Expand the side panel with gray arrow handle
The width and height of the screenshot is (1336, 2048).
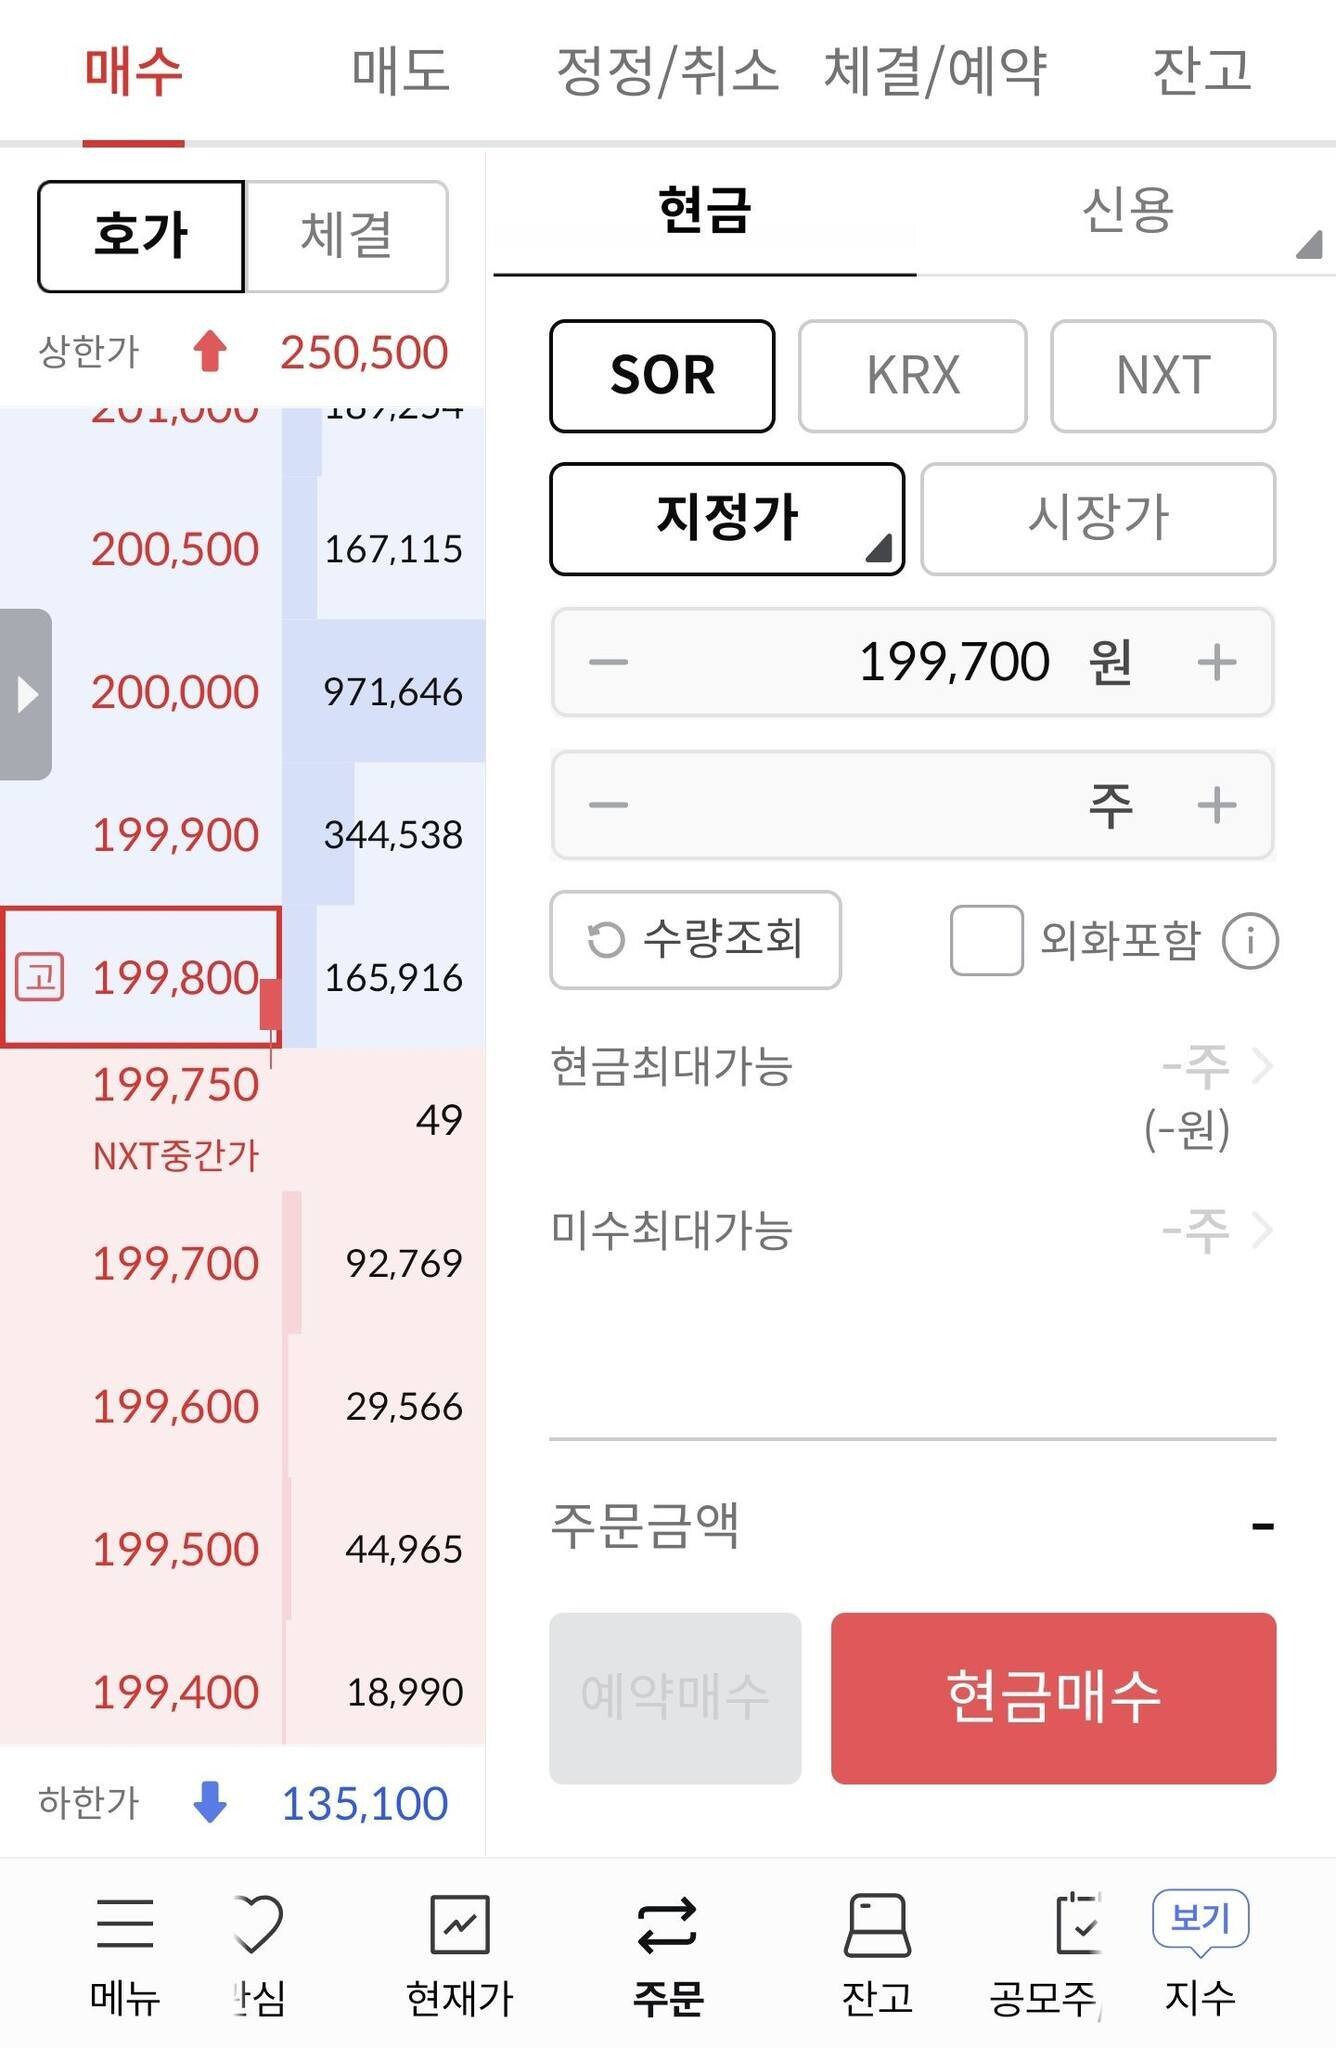[26, 694]
